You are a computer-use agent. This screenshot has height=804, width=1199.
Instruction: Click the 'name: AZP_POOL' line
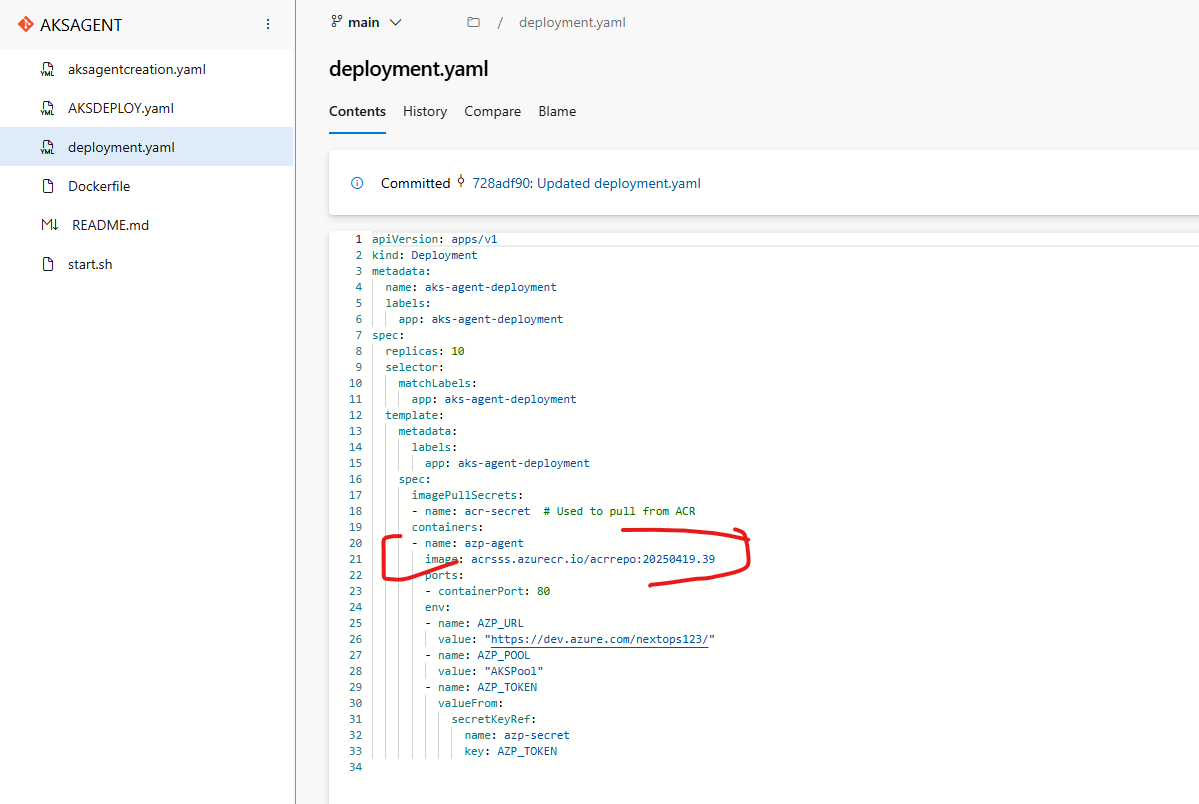click(477, 656)
